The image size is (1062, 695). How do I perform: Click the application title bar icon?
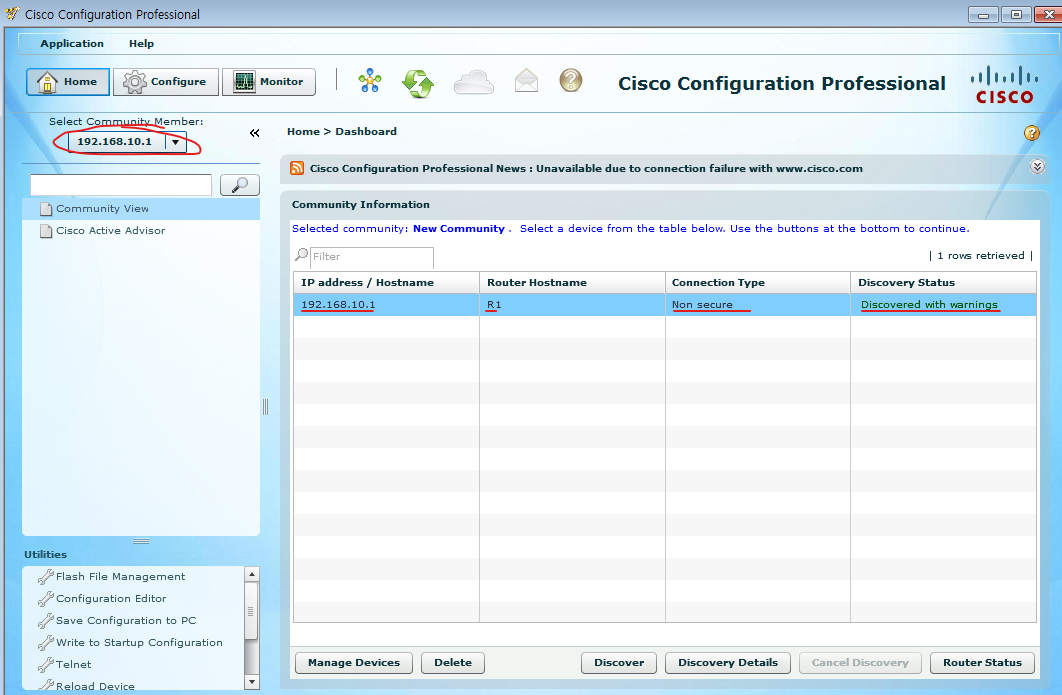(12, 13)
